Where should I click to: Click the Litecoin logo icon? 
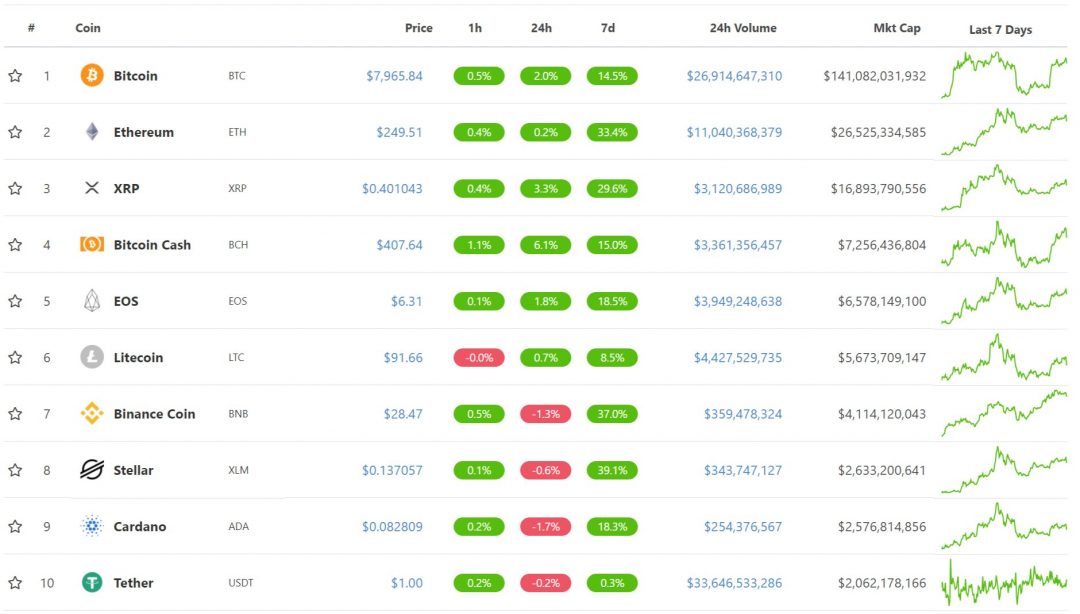tap(92, 357)
